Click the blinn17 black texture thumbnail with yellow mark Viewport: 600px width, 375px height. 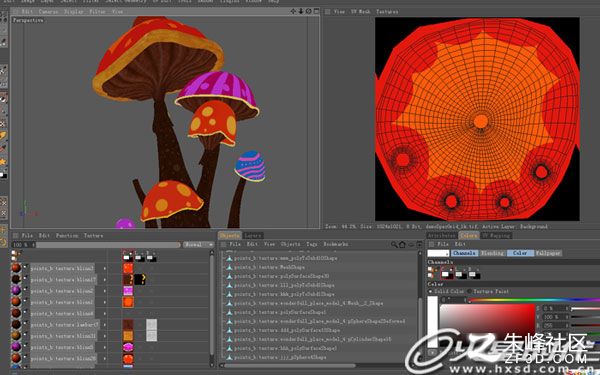140,279
